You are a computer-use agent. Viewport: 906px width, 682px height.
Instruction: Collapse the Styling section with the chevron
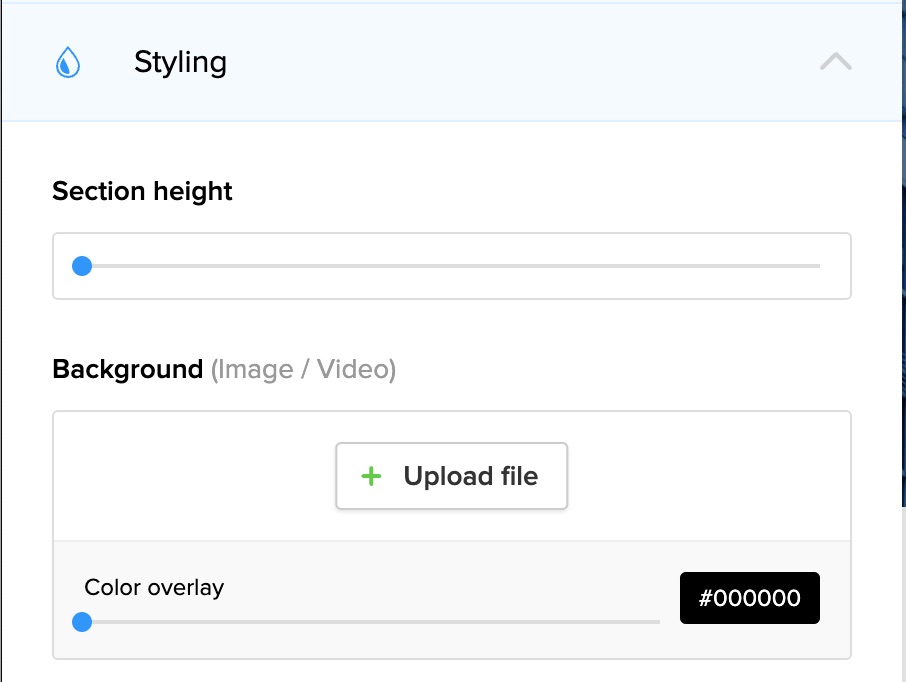[x=835, y=62]
